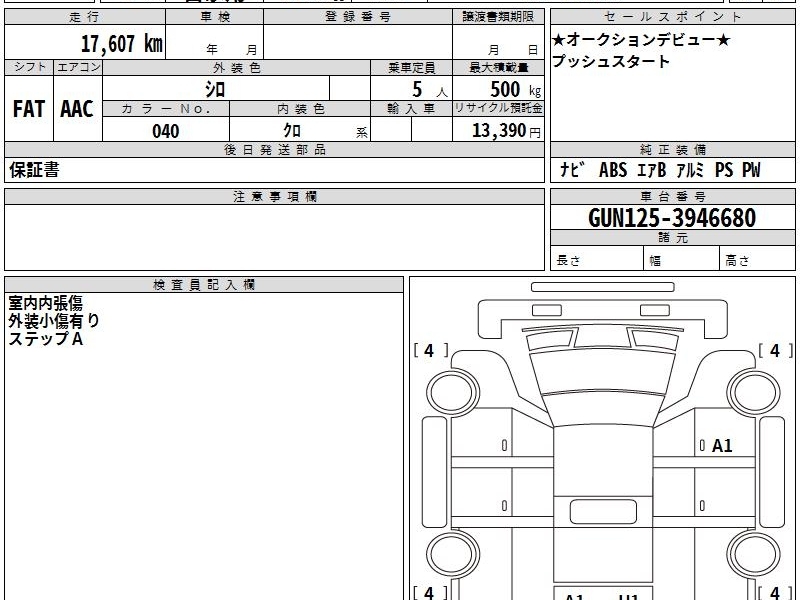Click the 内装色 header cell
This screenshot has height=600, width=800.
point(300,109)
